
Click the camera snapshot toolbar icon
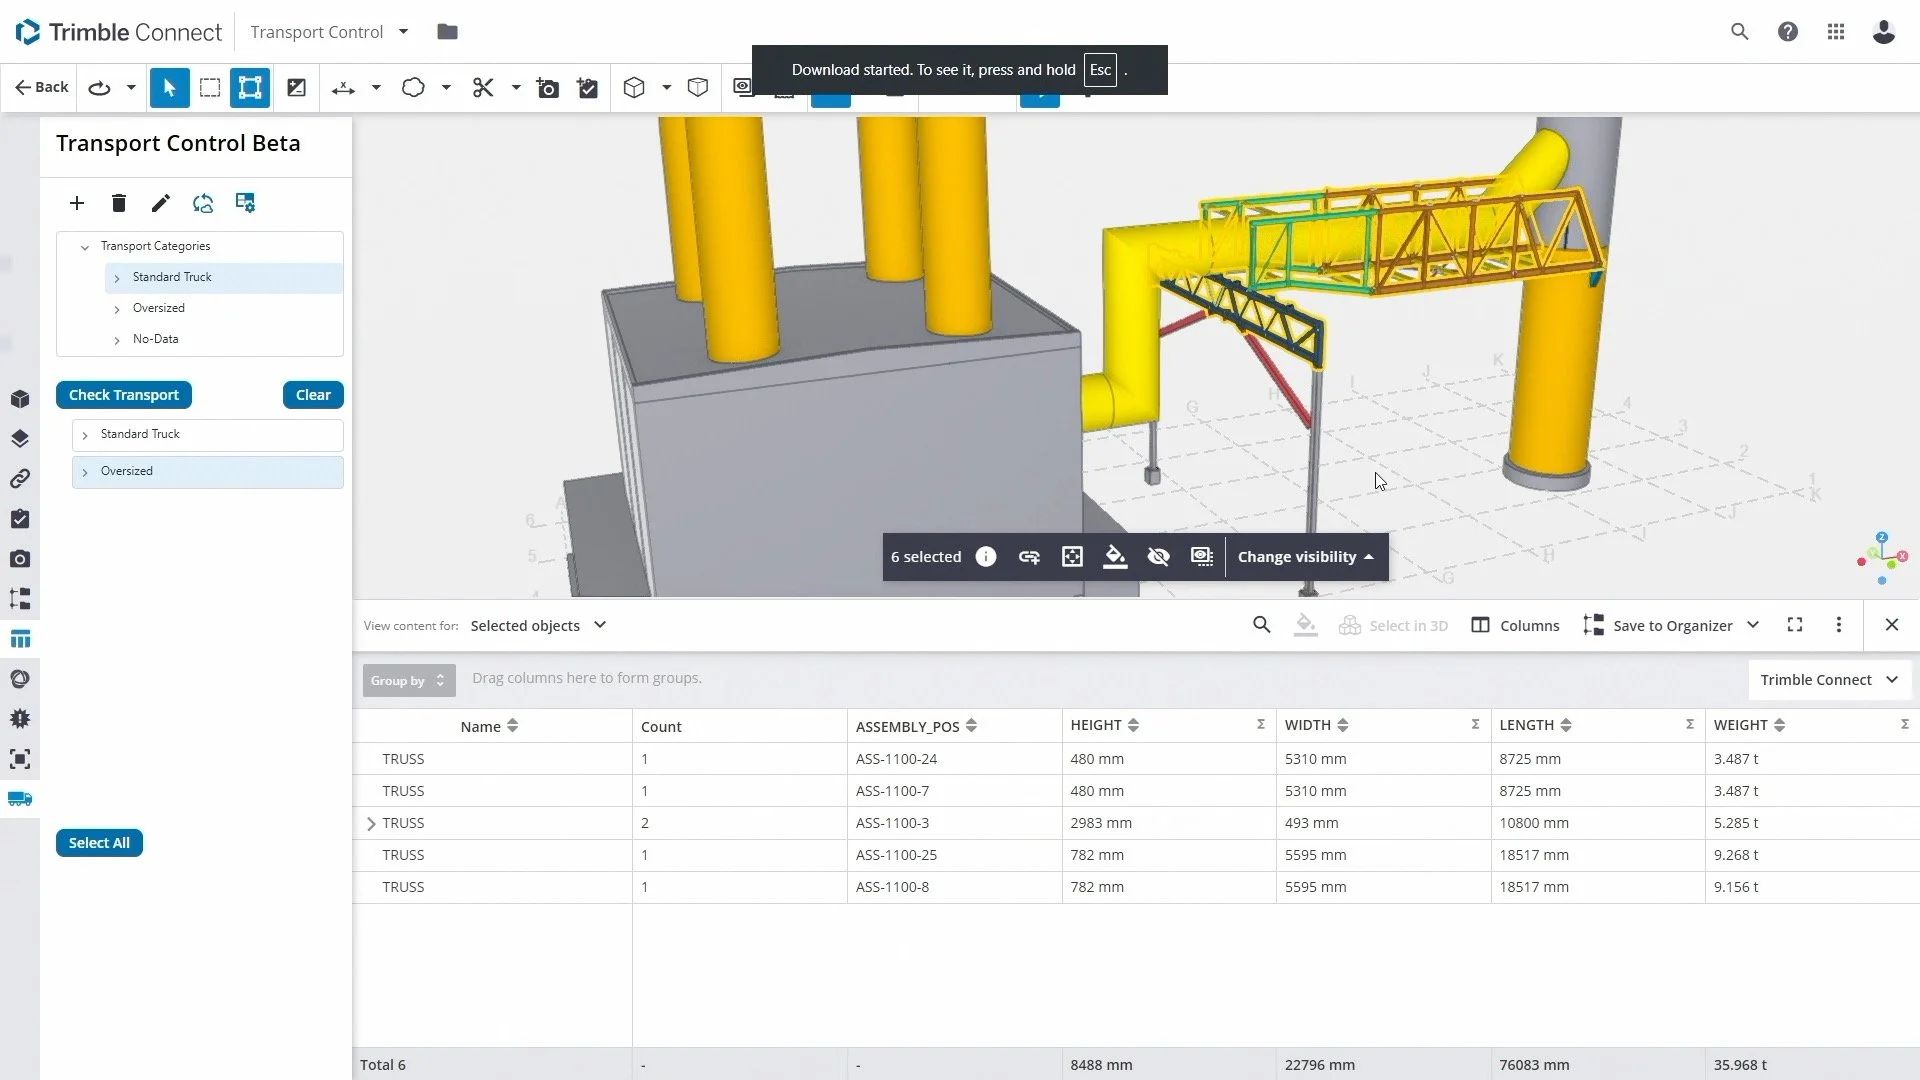click(x=547, y=88)
